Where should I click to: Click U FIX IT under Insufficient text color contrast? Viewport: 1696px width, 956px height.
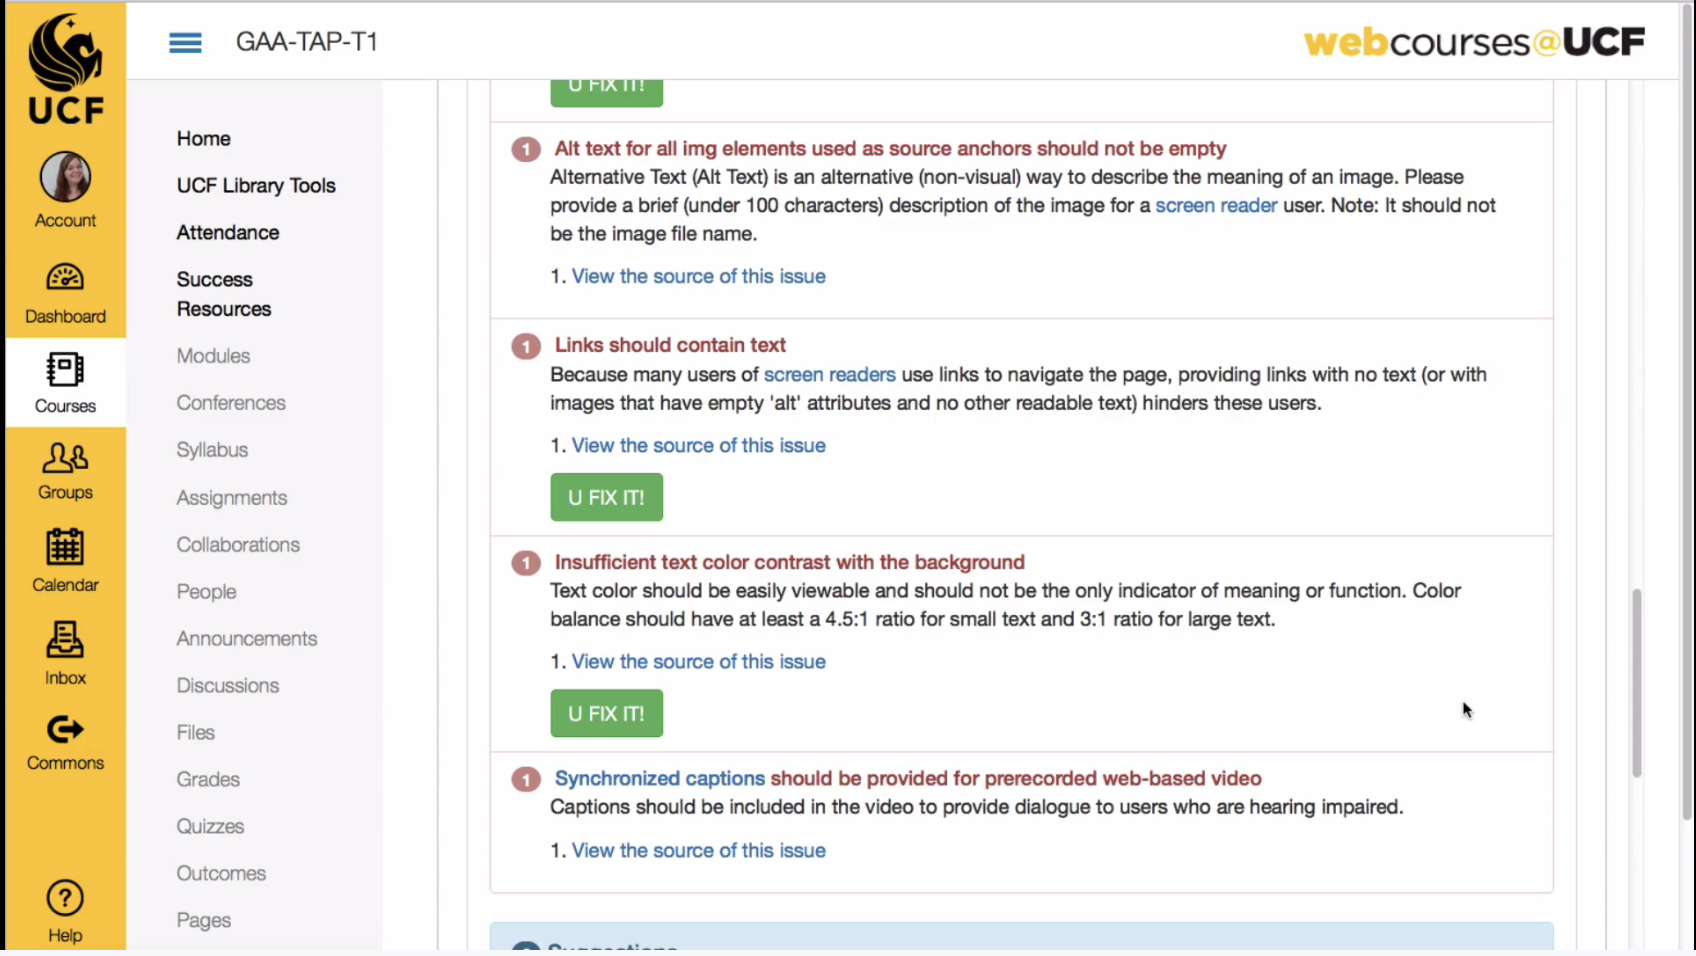coord(606,713)
